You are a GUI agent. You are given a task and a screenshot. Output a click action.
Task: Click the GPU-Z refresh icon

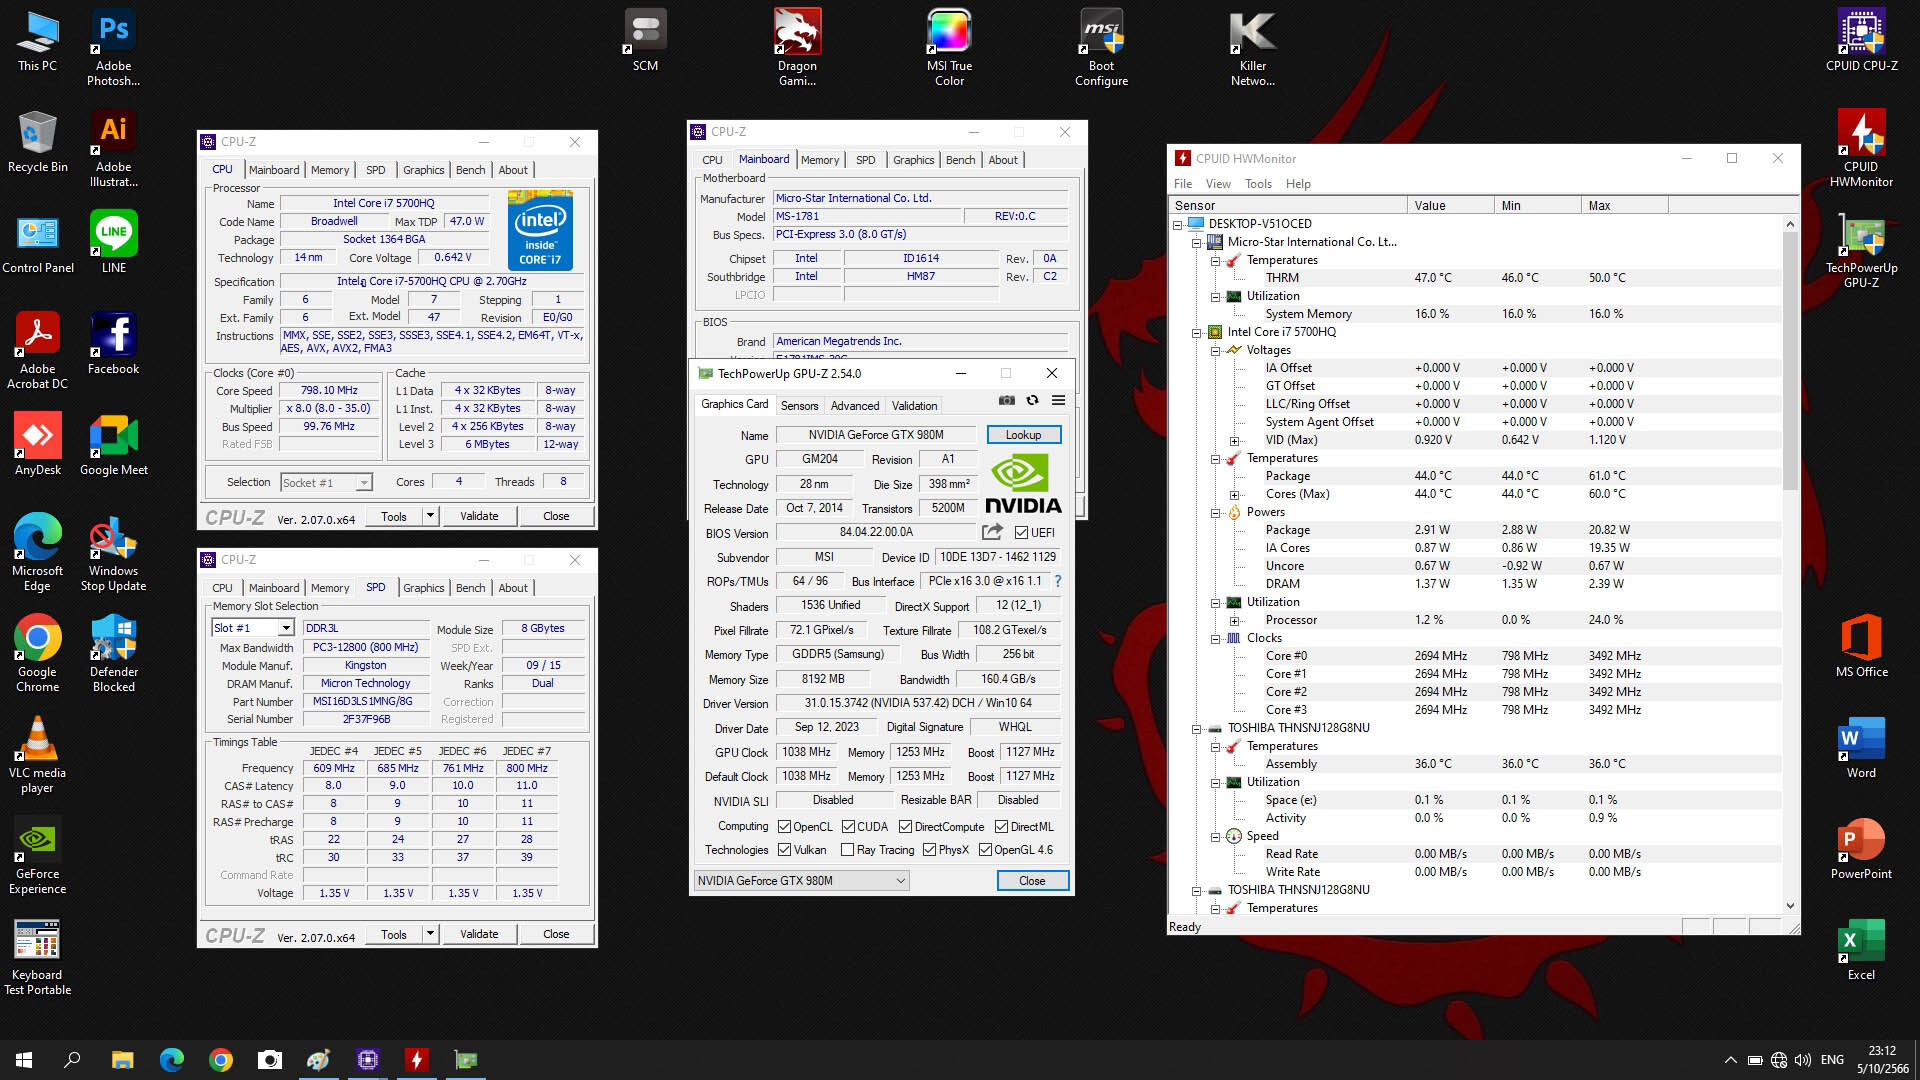click(x=1032, y=400)
